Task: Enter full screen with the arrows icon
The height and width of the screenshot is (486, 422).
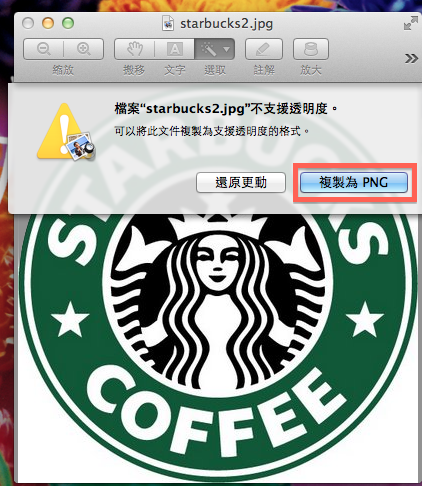Action: (411, 23)
